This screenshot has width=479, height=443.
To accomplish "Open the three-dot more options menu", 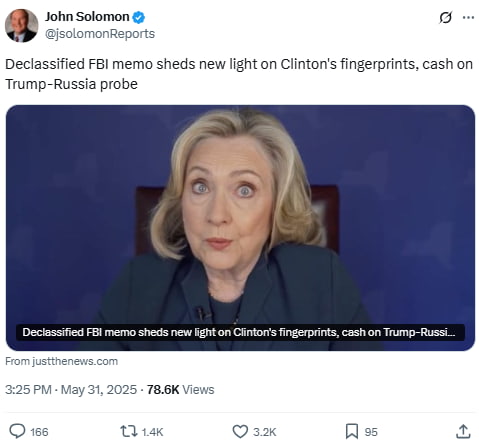I will 468,17.
